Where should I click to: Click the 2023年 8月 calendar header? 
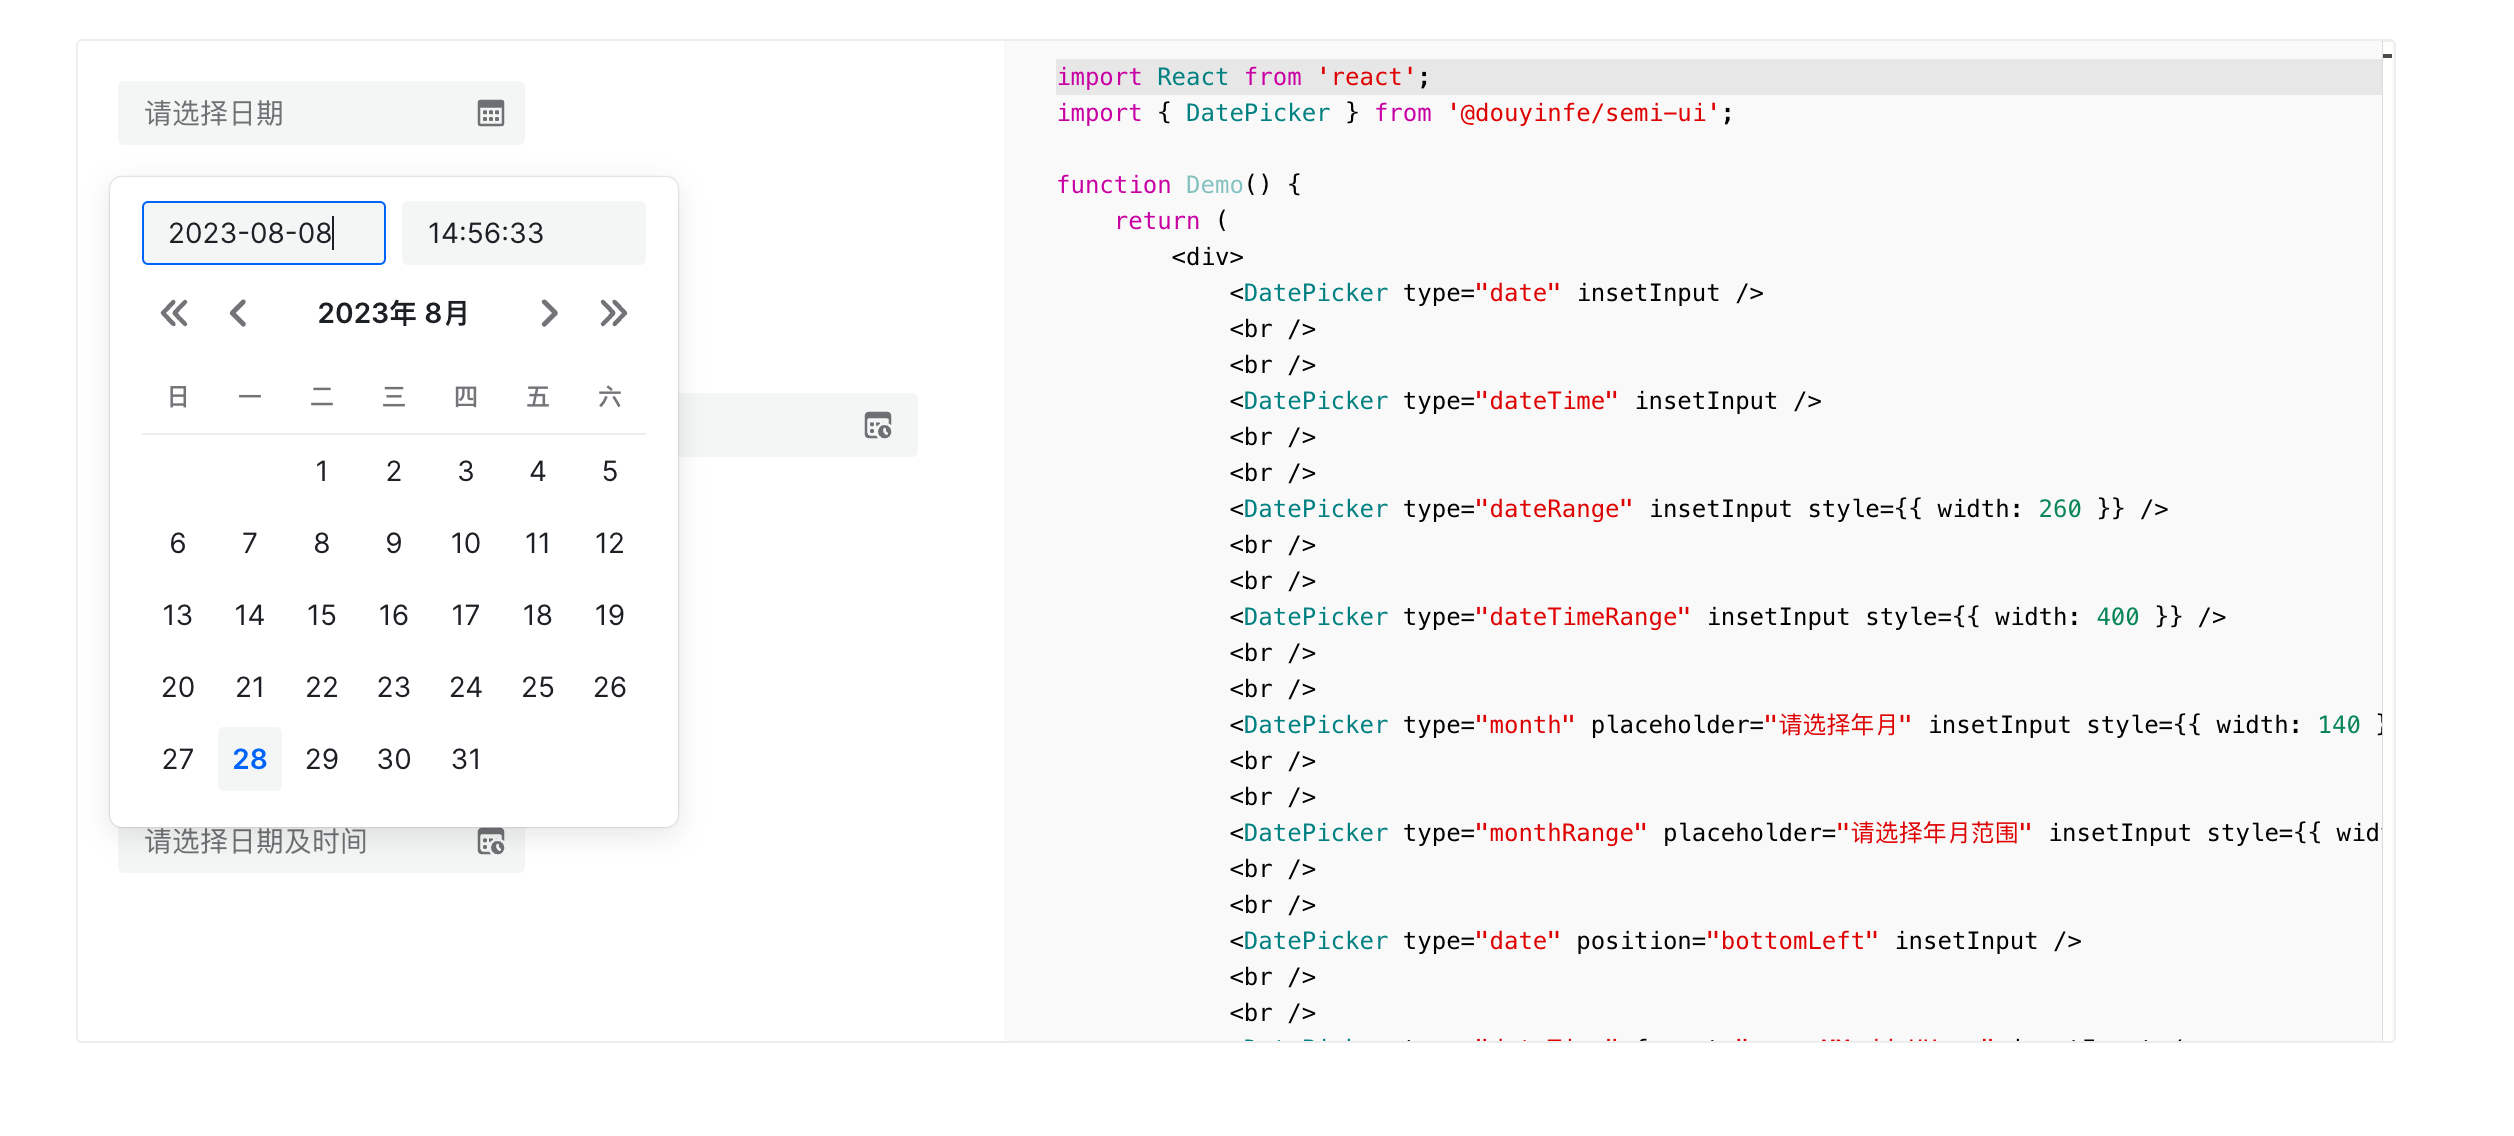(x=393, y=313)
